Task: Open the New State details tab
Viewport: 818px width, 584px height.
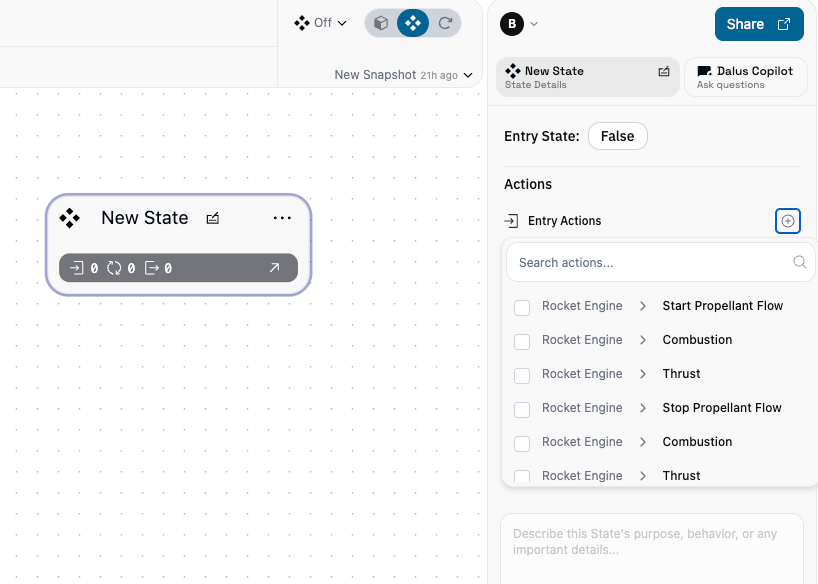Action: 587,77
